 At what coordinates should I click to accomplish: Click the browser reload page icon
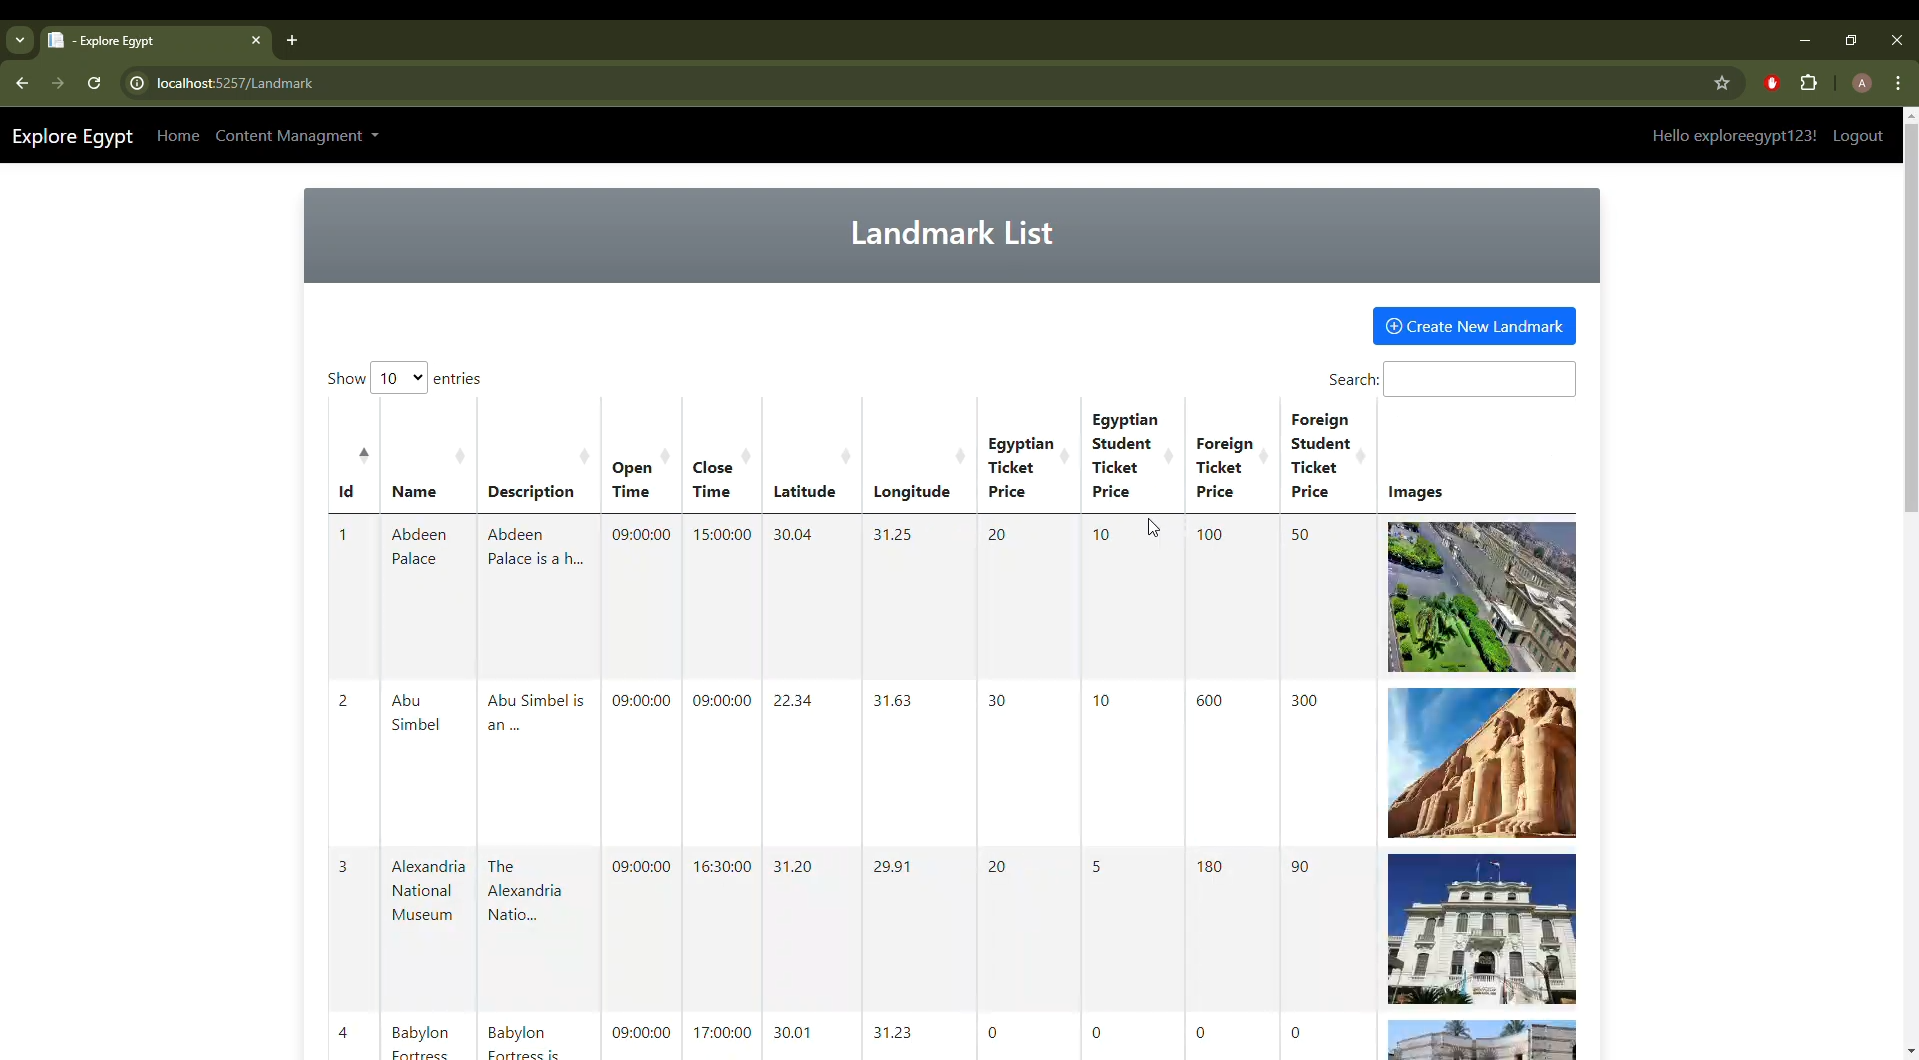pyautogui.click(x=94, y=83)
